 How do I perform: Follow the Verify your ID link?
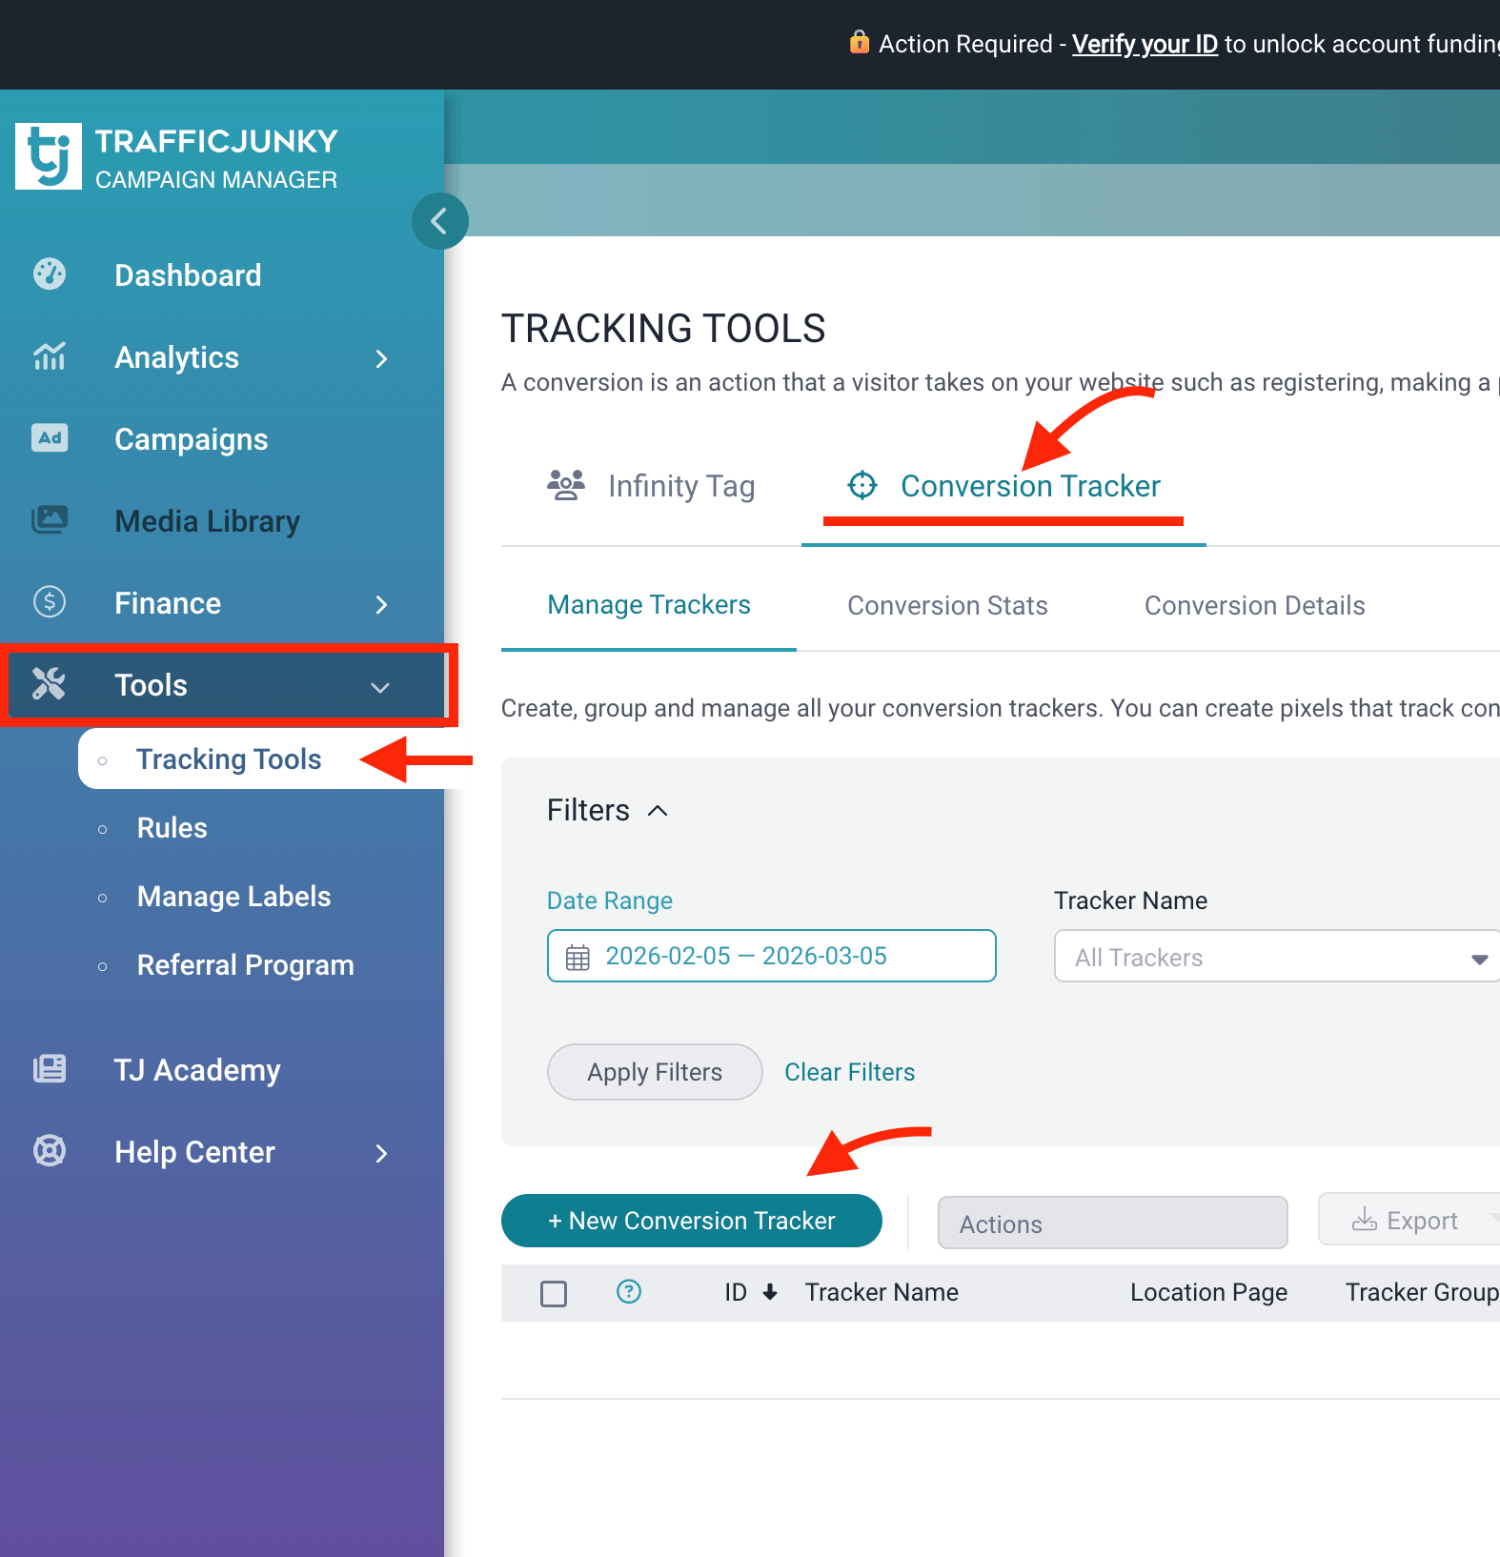(x=1144, y=44)
